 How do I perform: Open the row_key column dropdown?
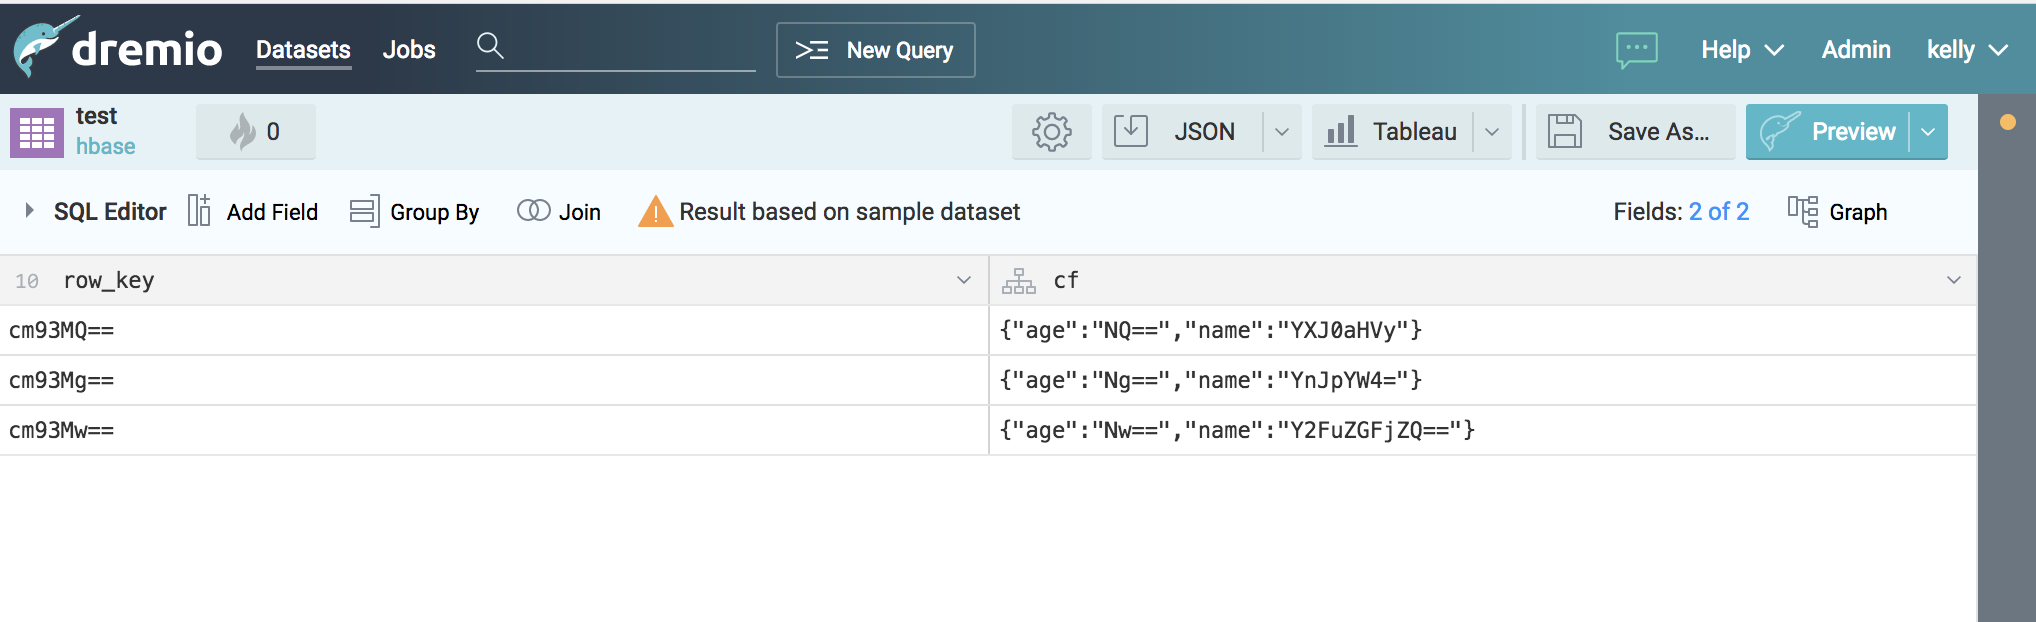pos(964,280)
